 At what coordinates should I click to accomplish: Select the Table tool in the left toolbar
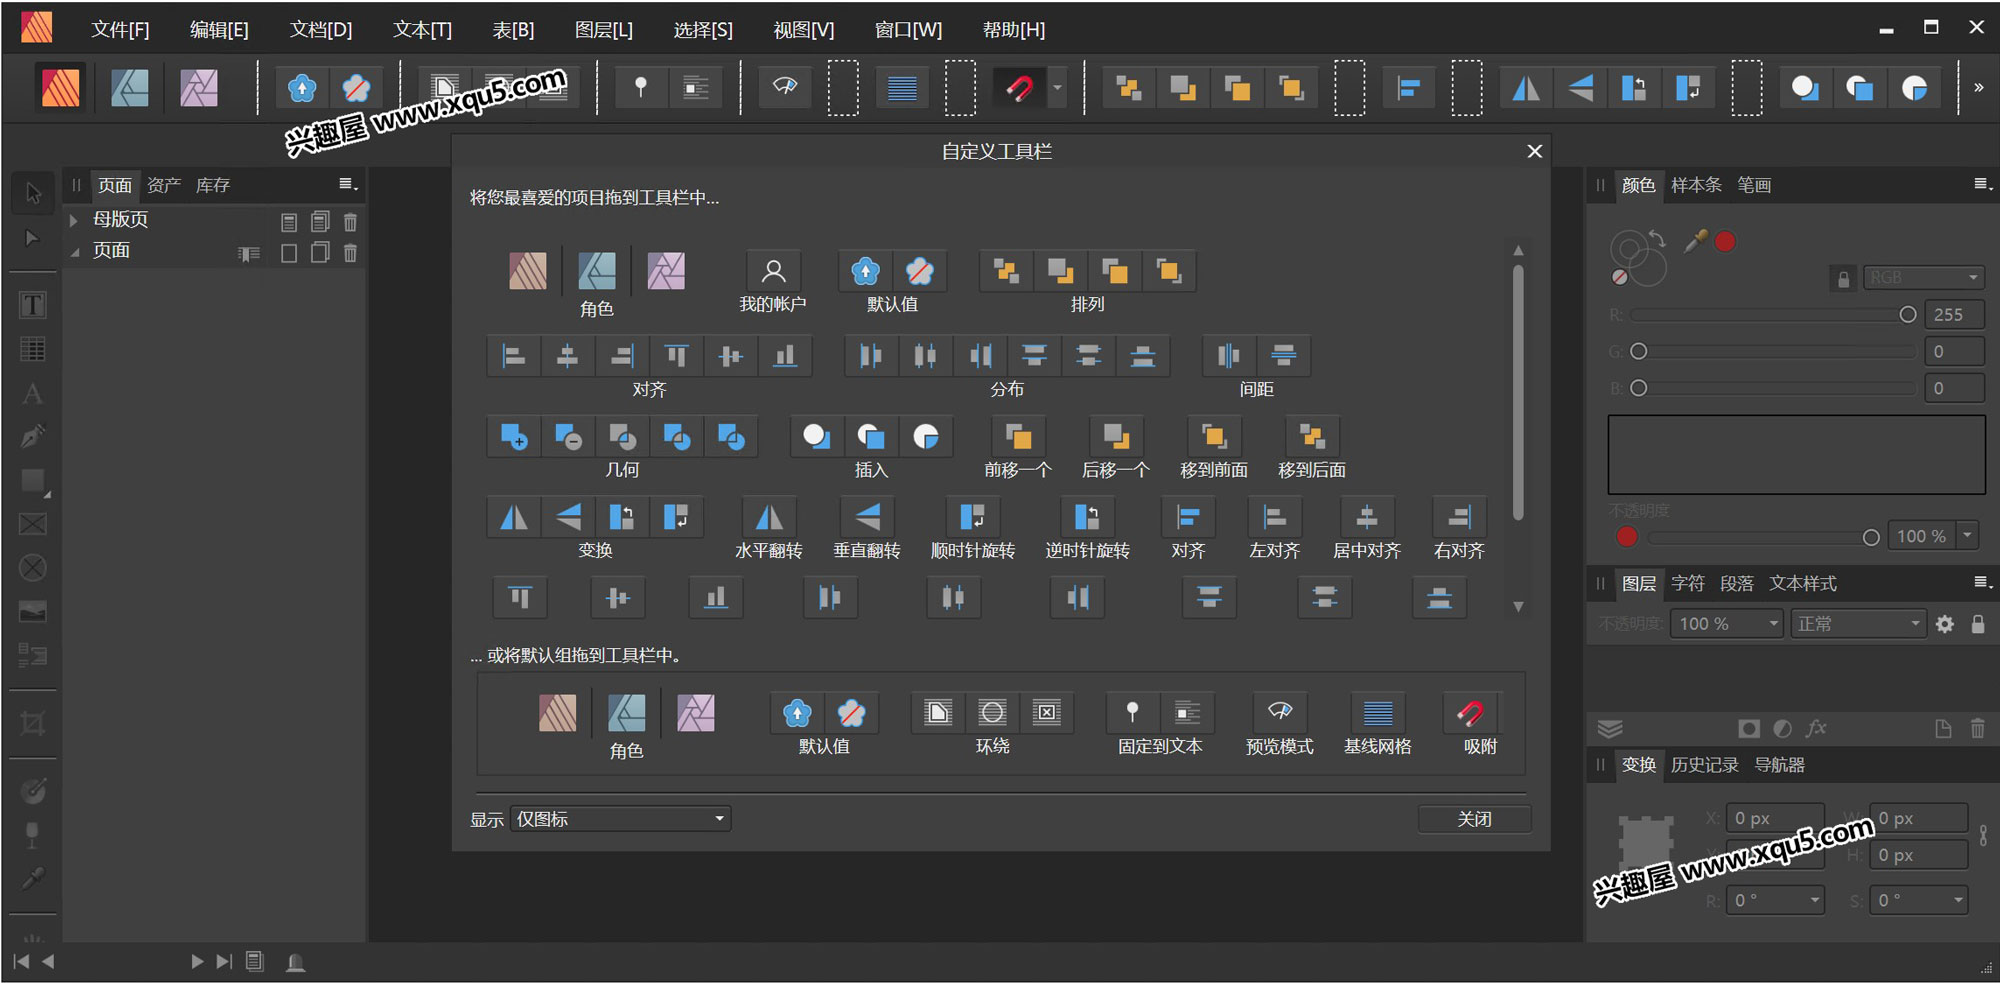tap(33, 349)
